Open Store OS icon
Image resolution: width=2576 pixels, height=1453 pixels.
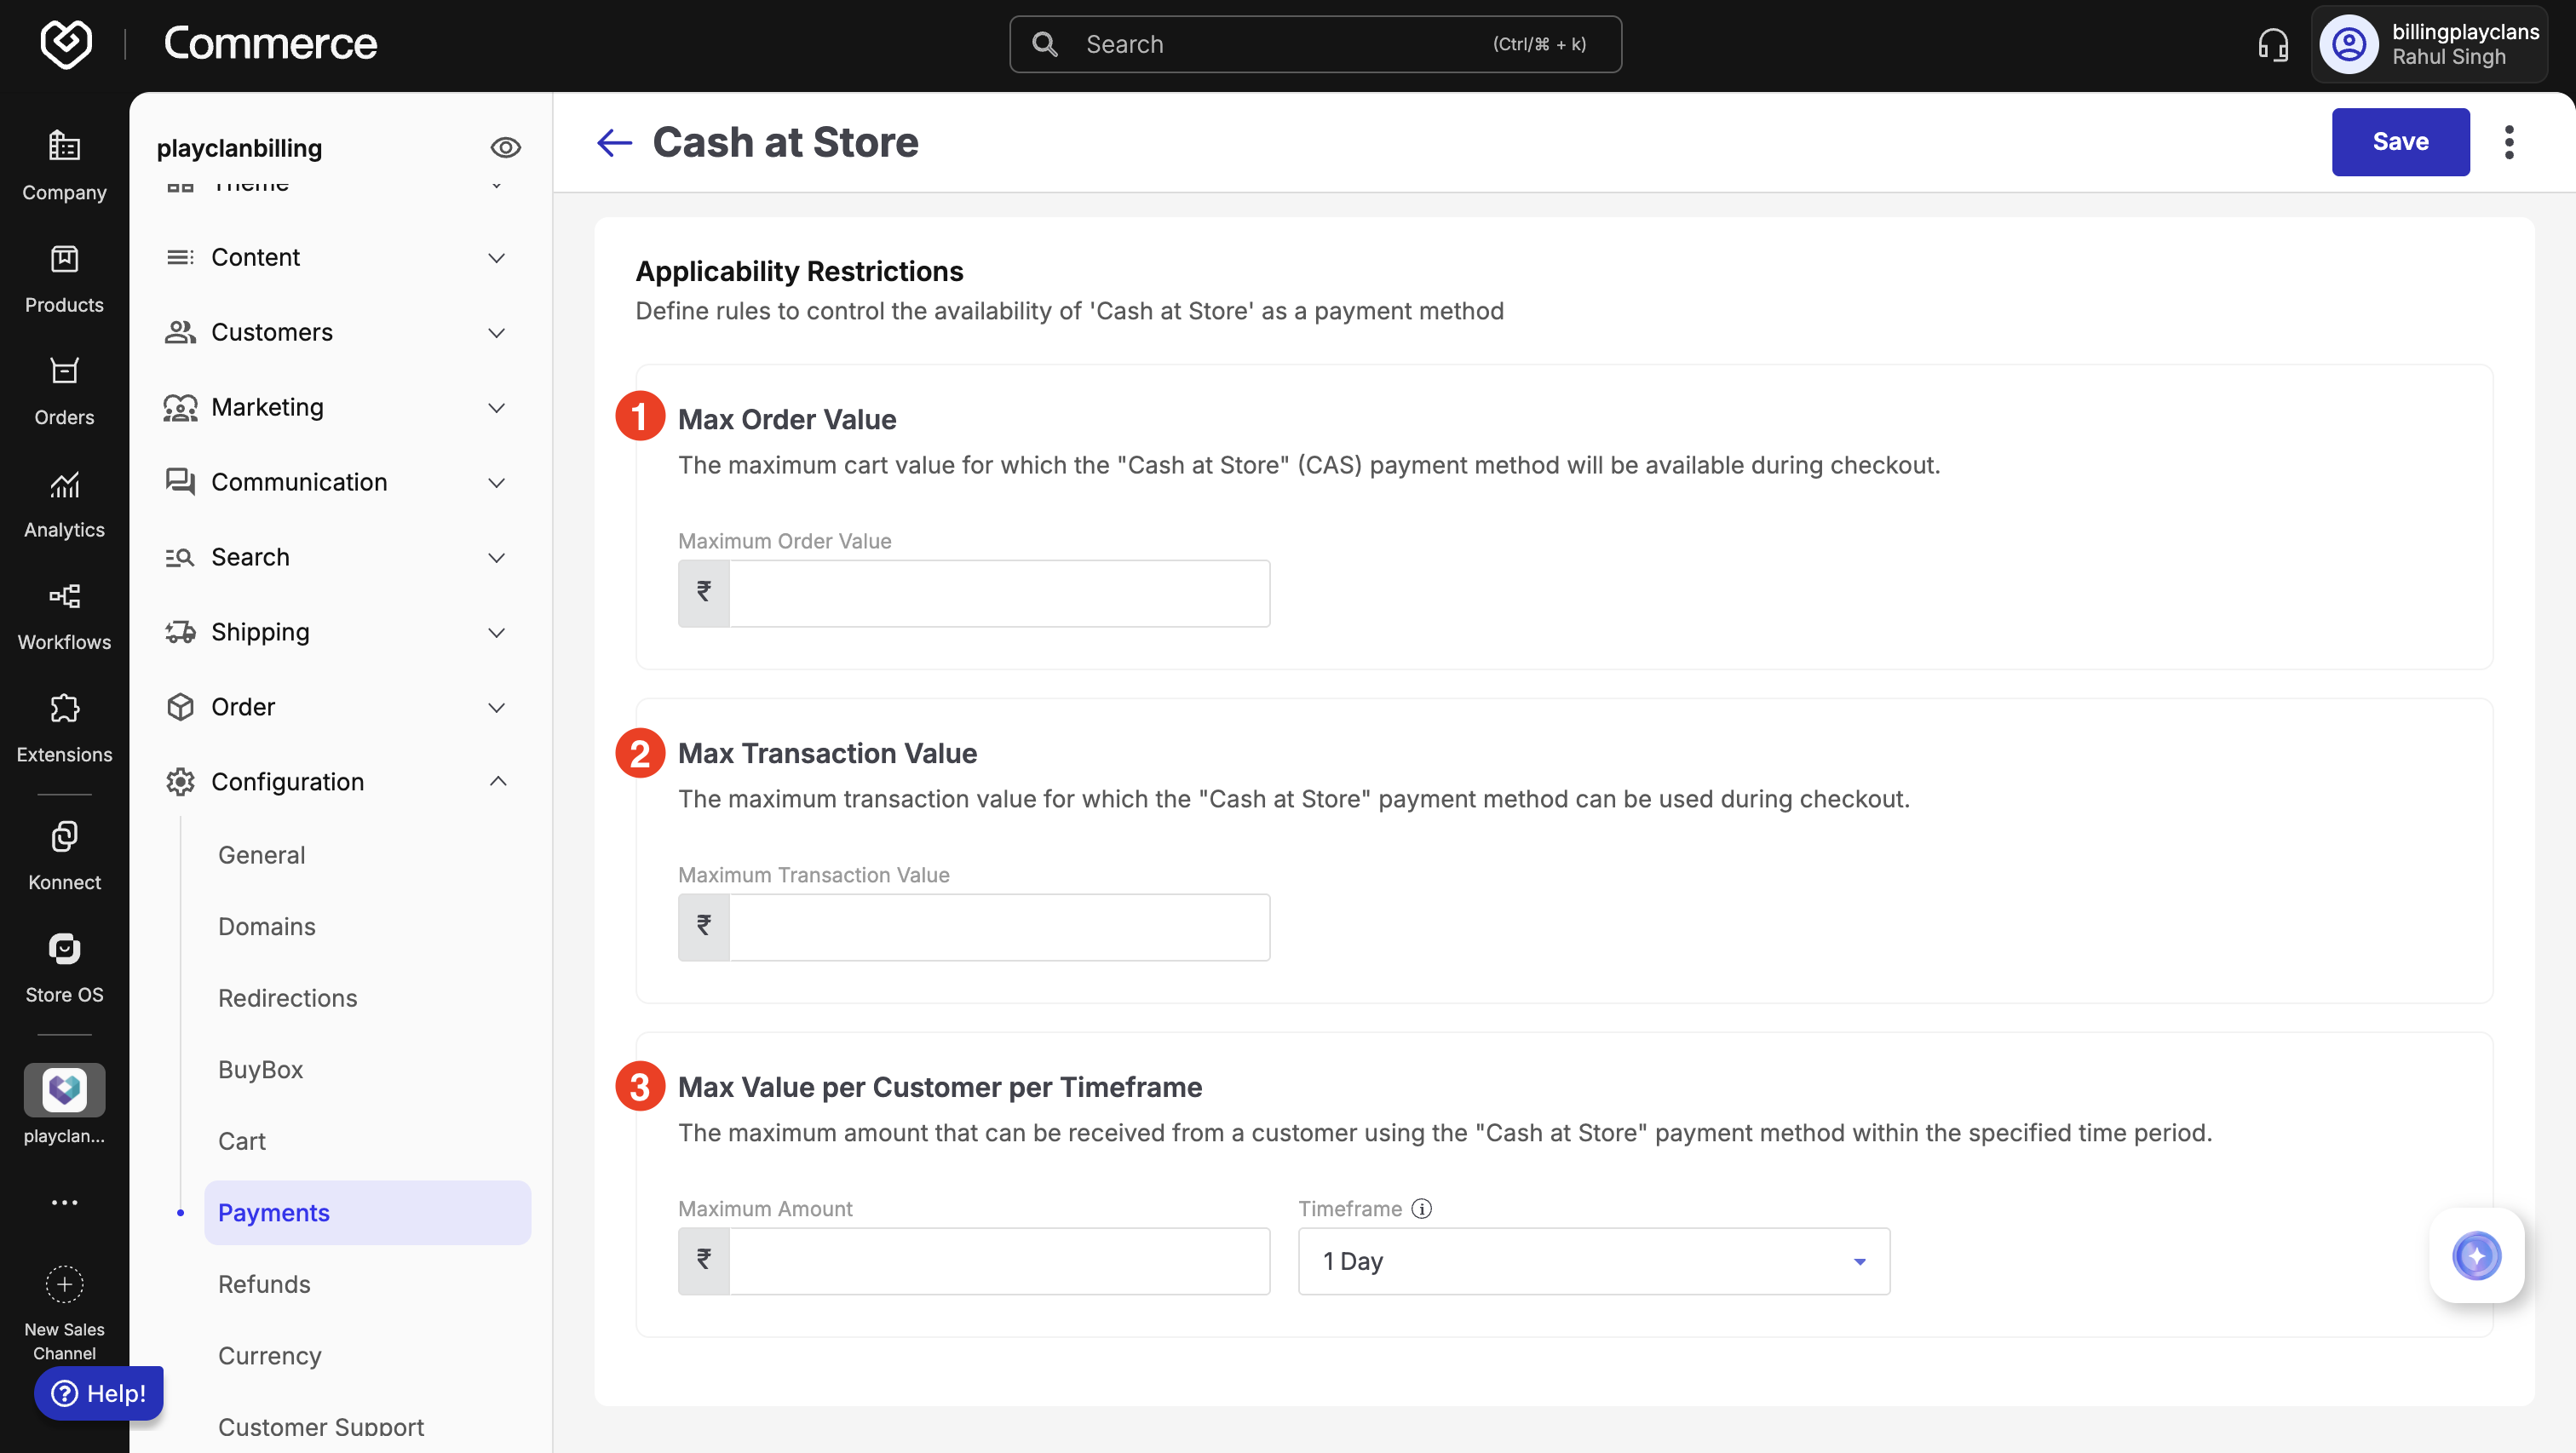pyautogui.click(x=64, y=949)
